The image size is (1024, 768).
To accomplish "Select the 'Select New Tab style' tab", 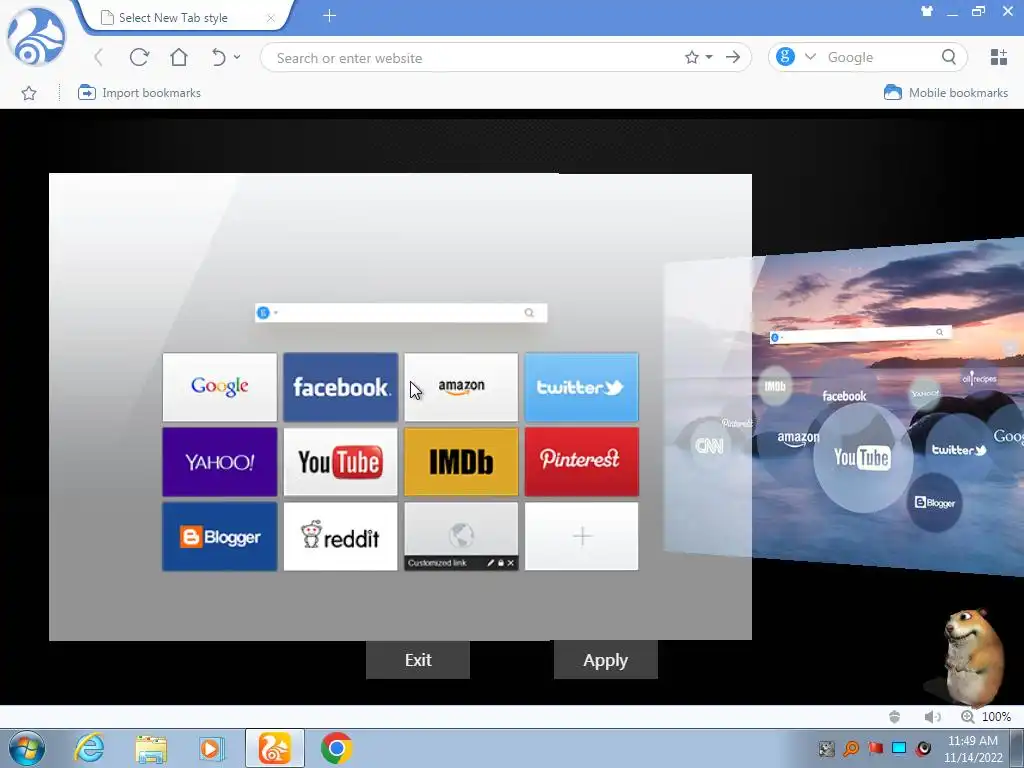I will tap(173, 18).
